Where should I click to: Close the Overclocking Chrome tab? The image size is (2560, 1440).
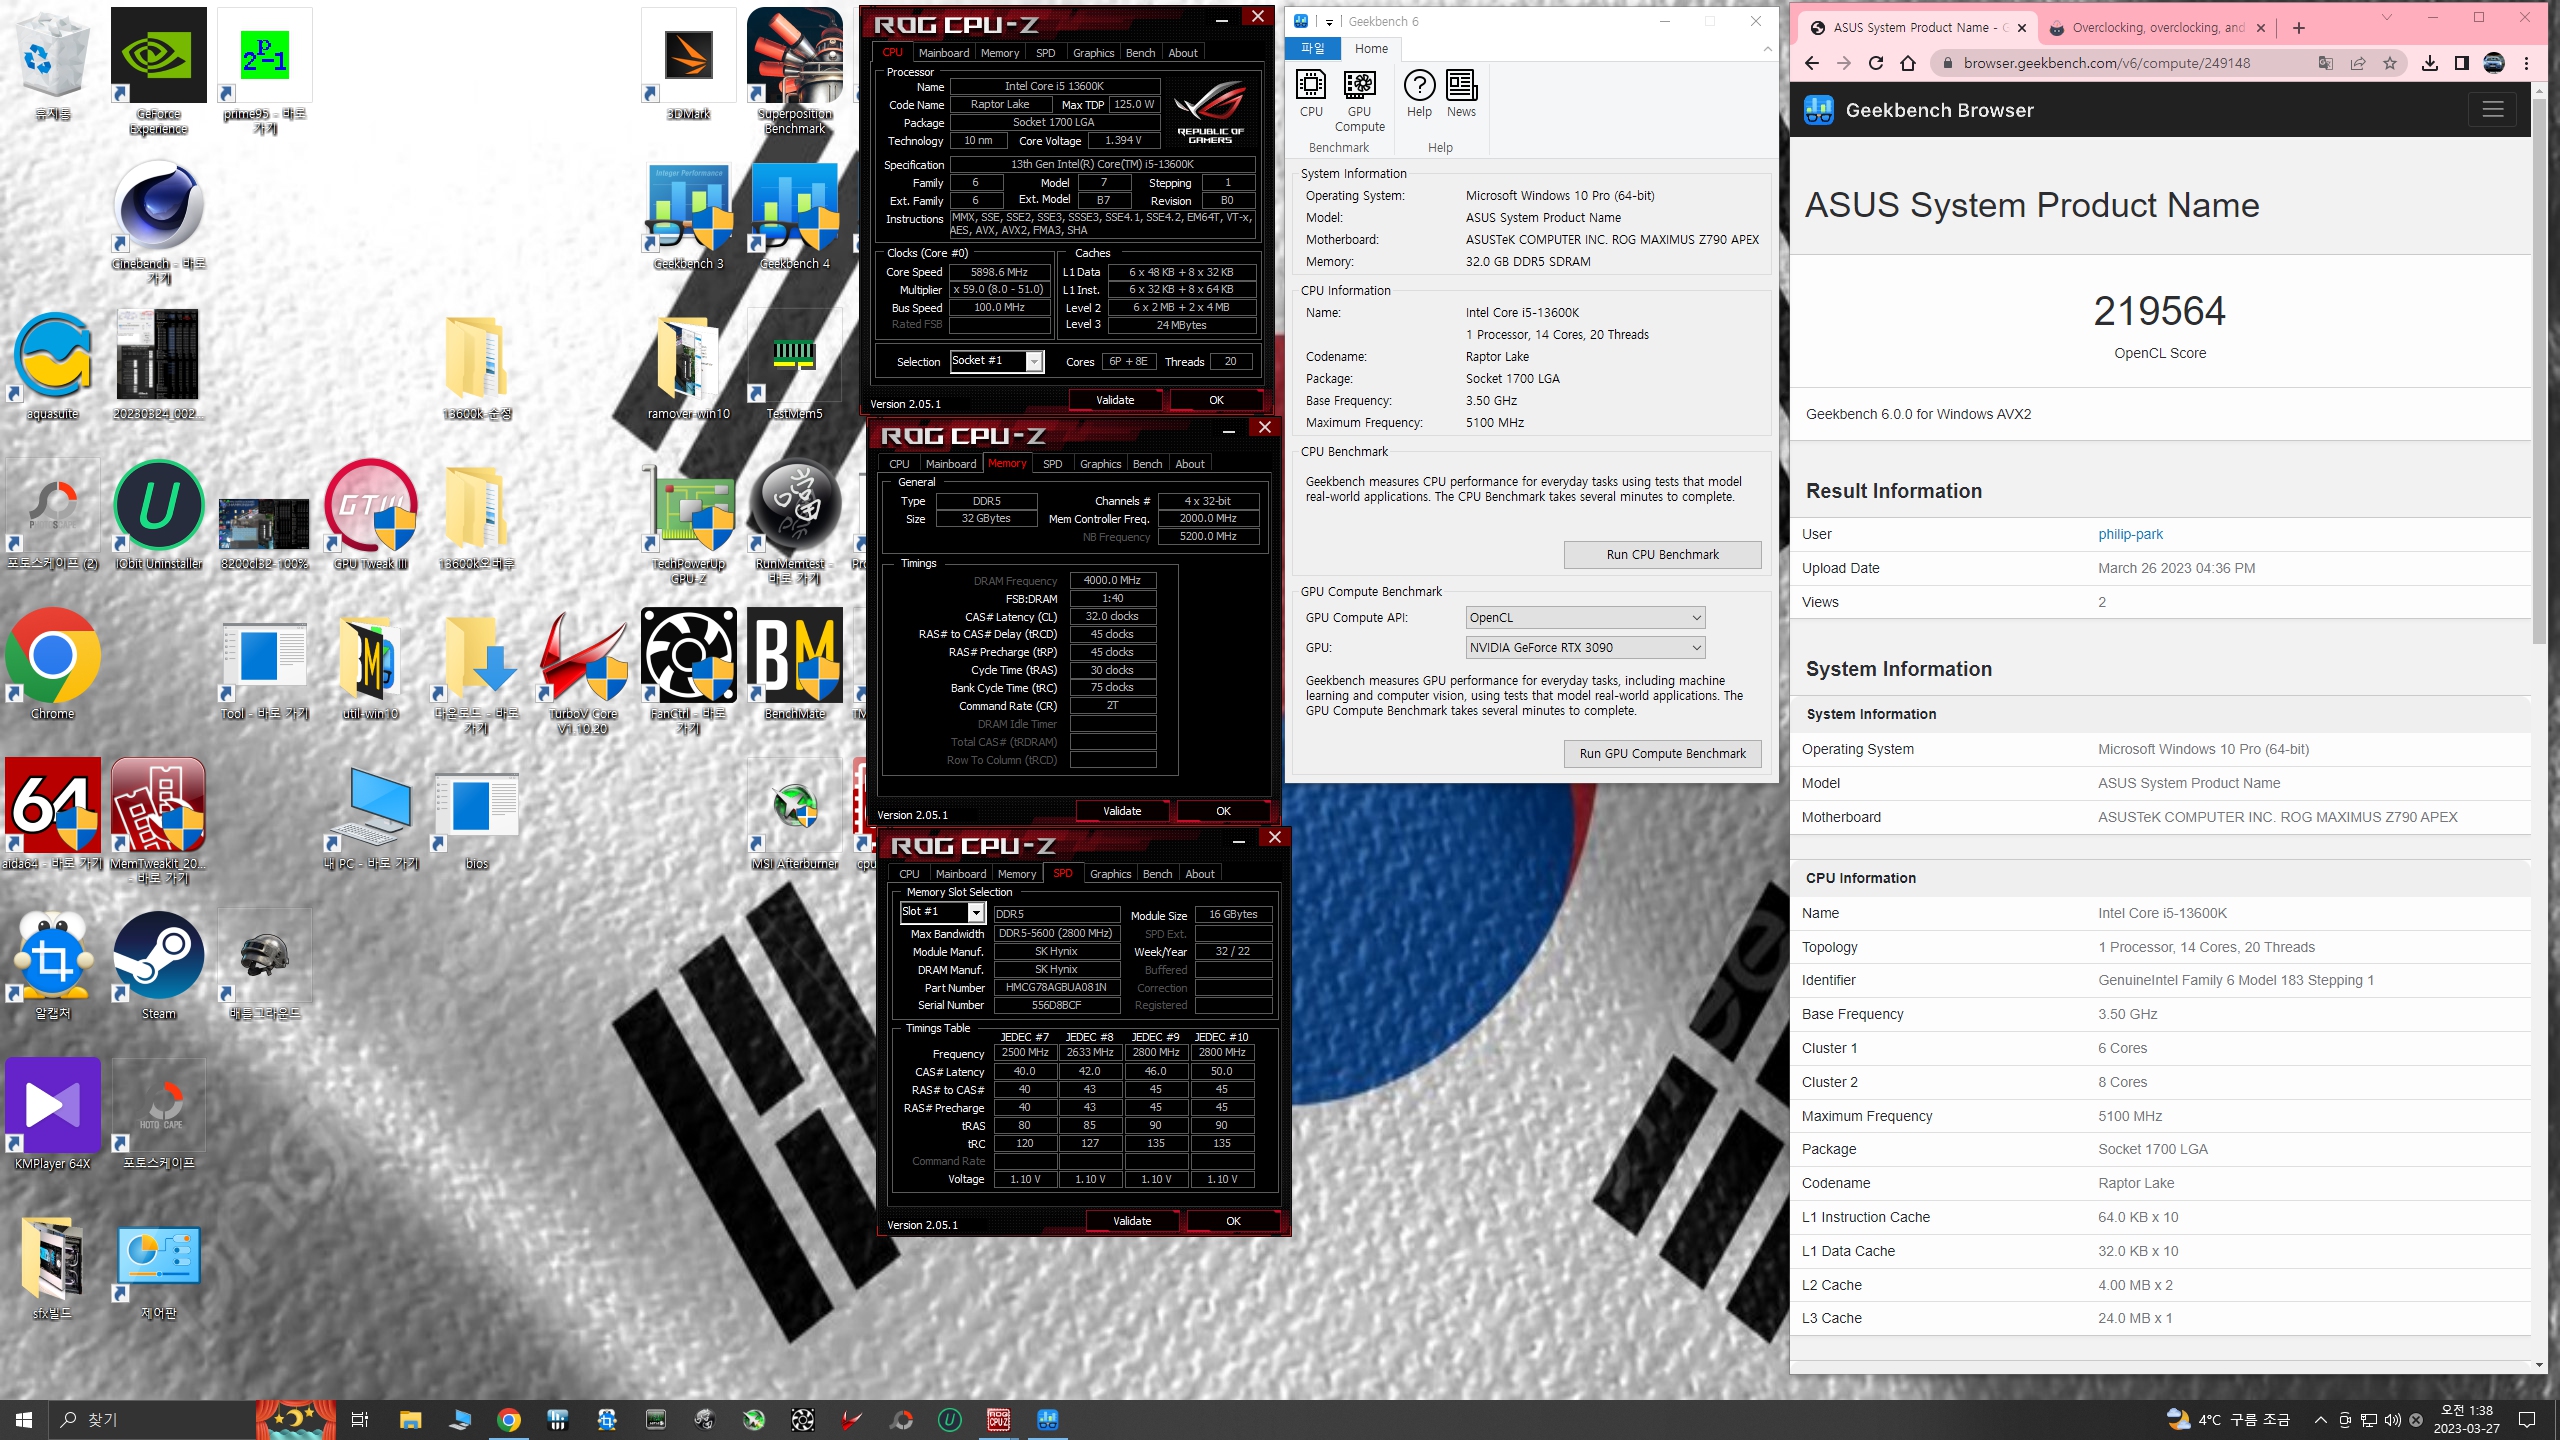2260,28
